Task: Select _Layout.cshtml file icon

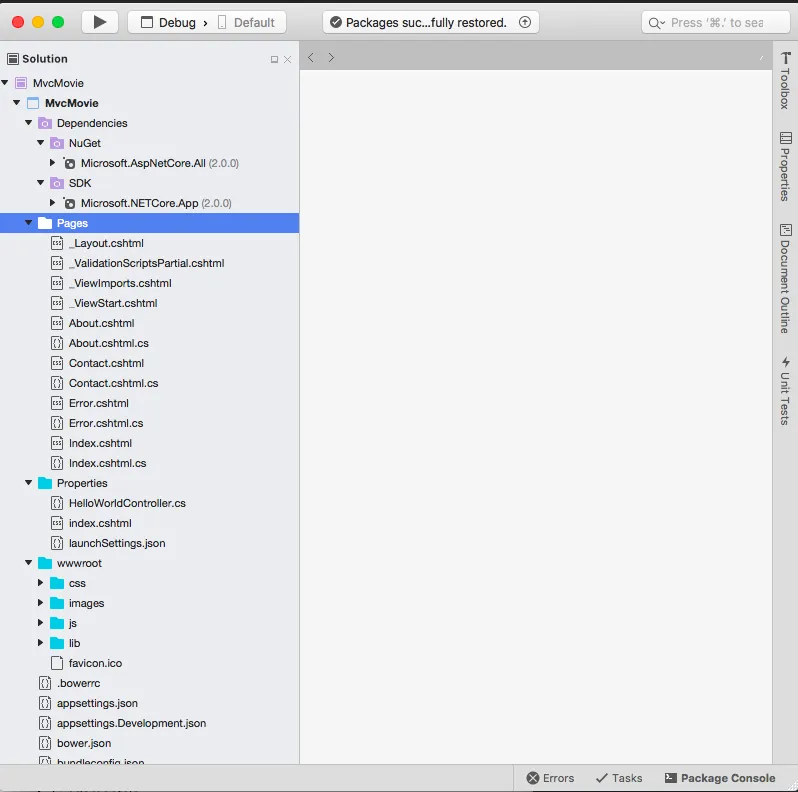Action: pyautogui.click(x=58, y=243)
